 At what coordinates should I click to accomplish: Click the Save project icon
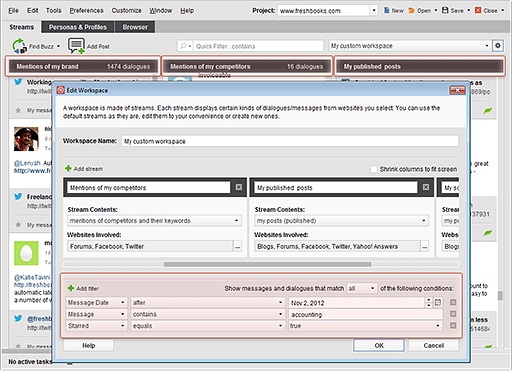(445, 11)
